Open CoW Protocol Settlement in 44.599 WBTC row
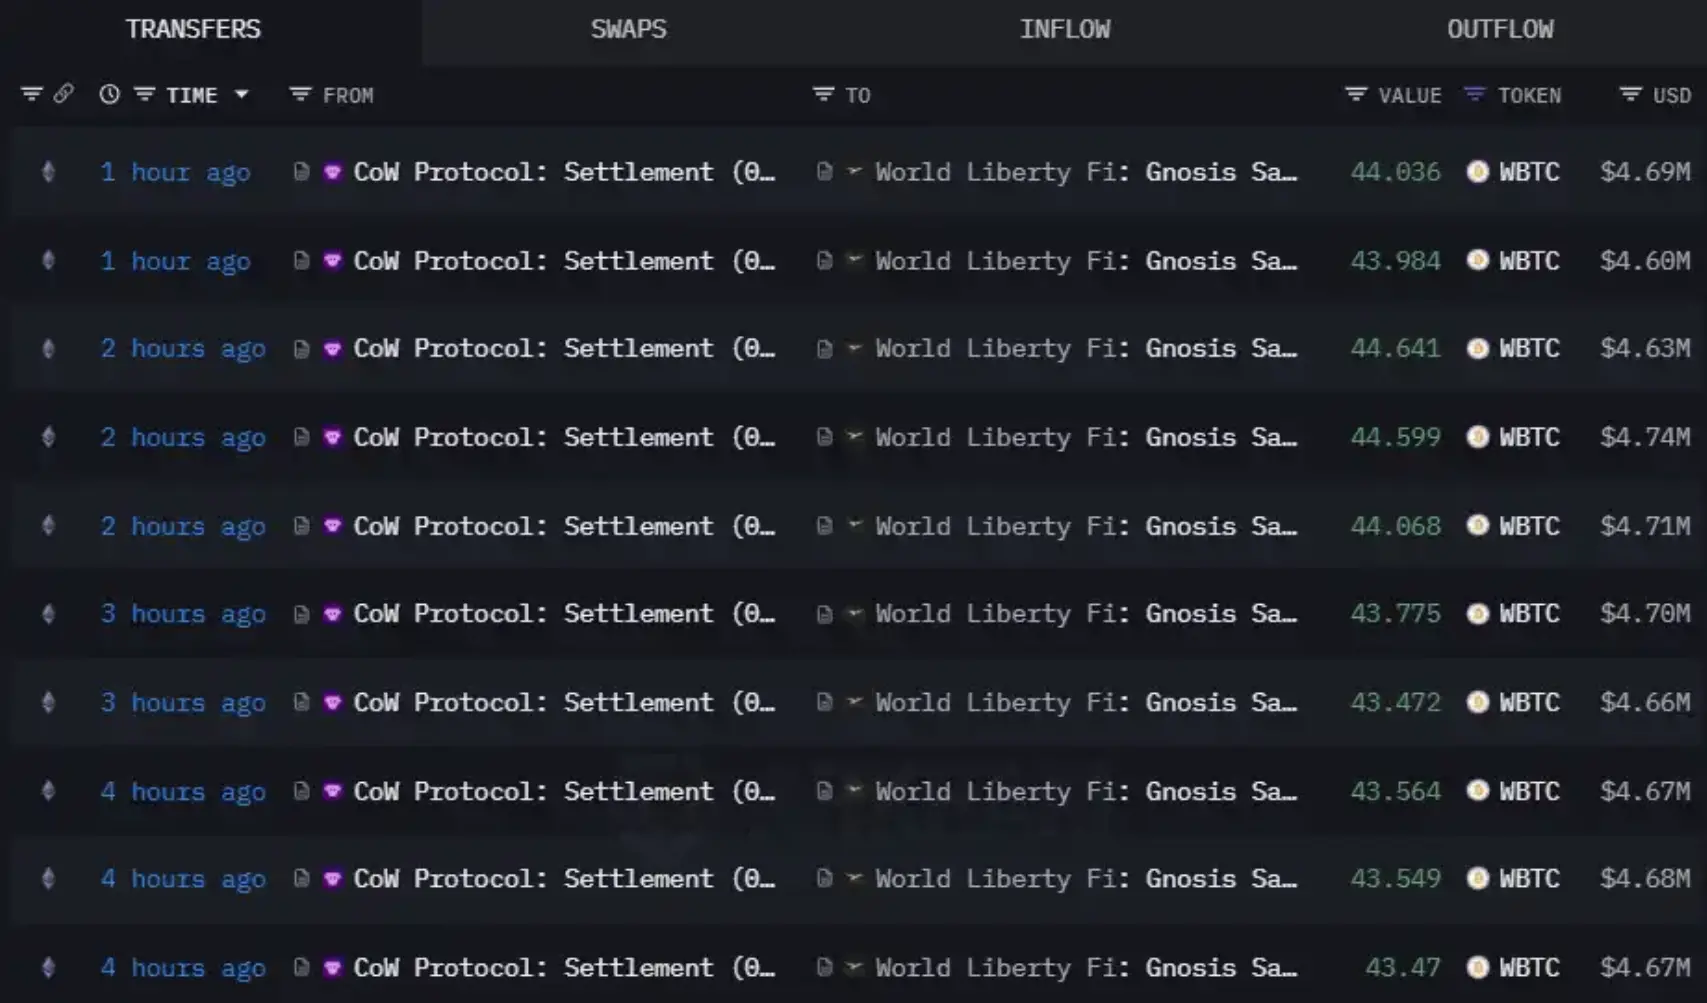The height and width of the screenshot is (1003, 1707). pos(563,437)
